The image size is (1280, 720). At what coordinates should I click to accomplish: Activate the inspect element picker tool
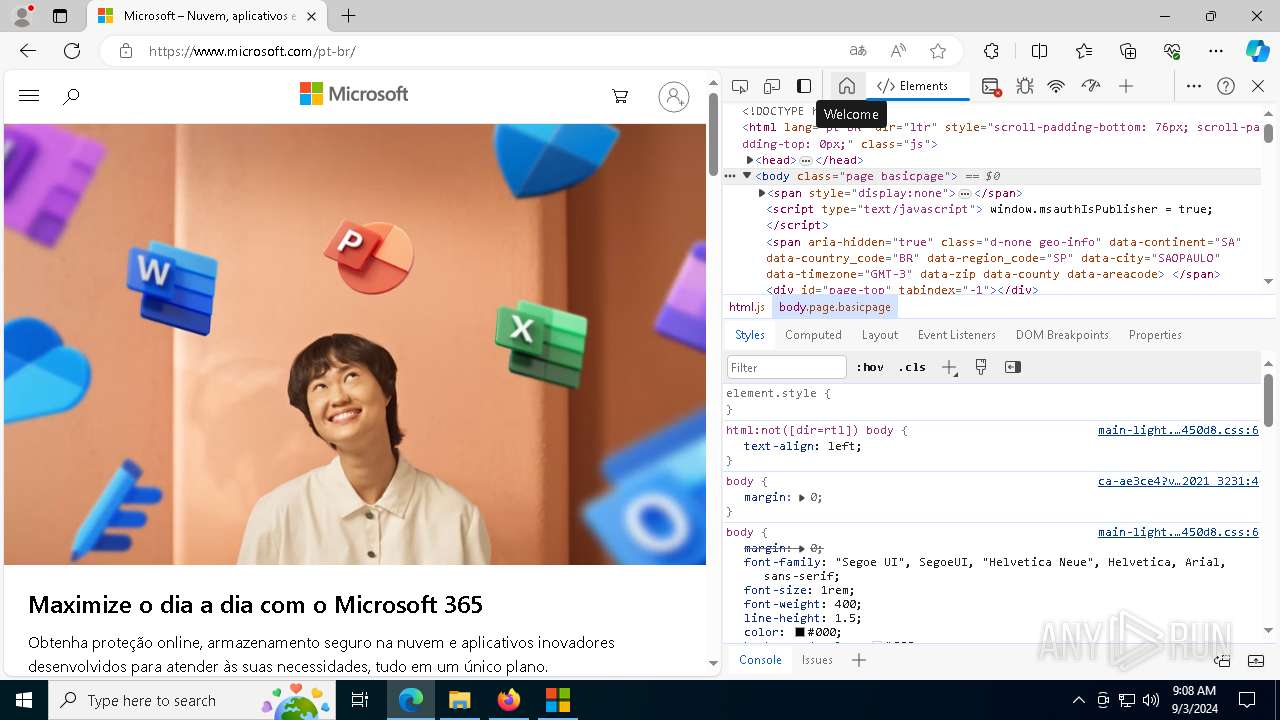click(x=740, y=86)
